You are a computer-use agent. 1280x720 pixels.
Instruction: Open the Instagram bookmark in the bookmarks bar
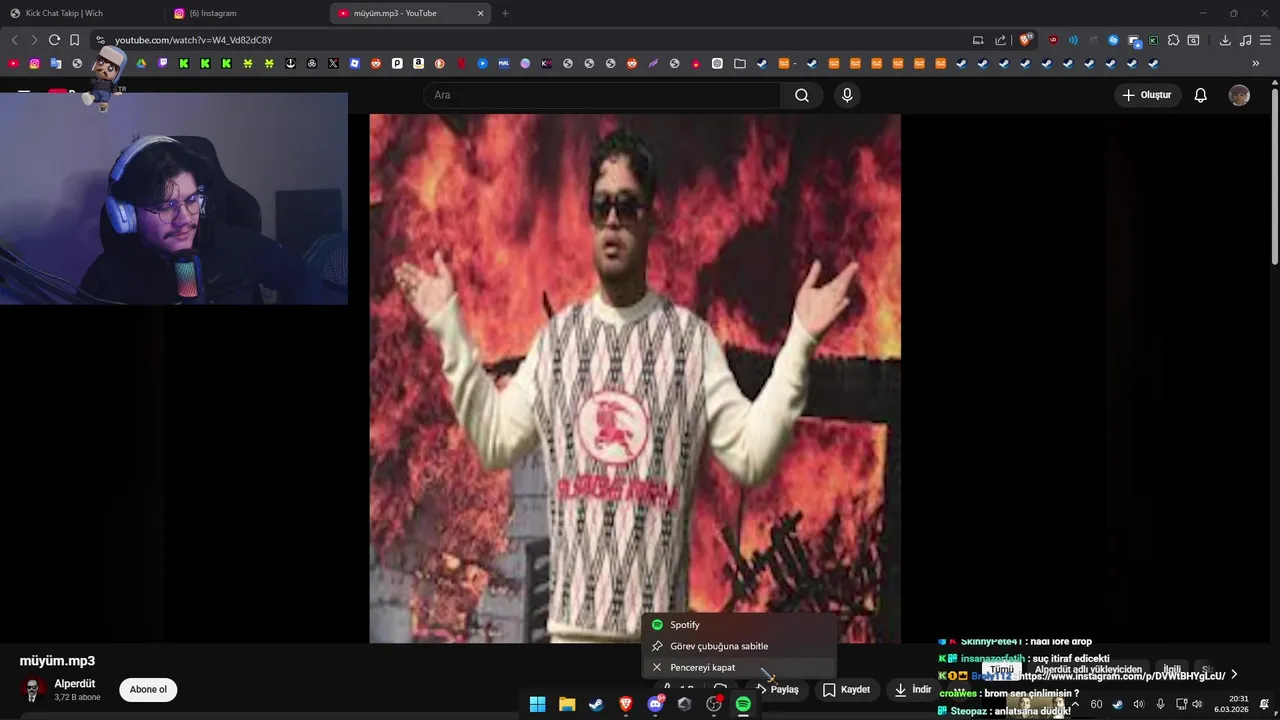click(34, 63)
